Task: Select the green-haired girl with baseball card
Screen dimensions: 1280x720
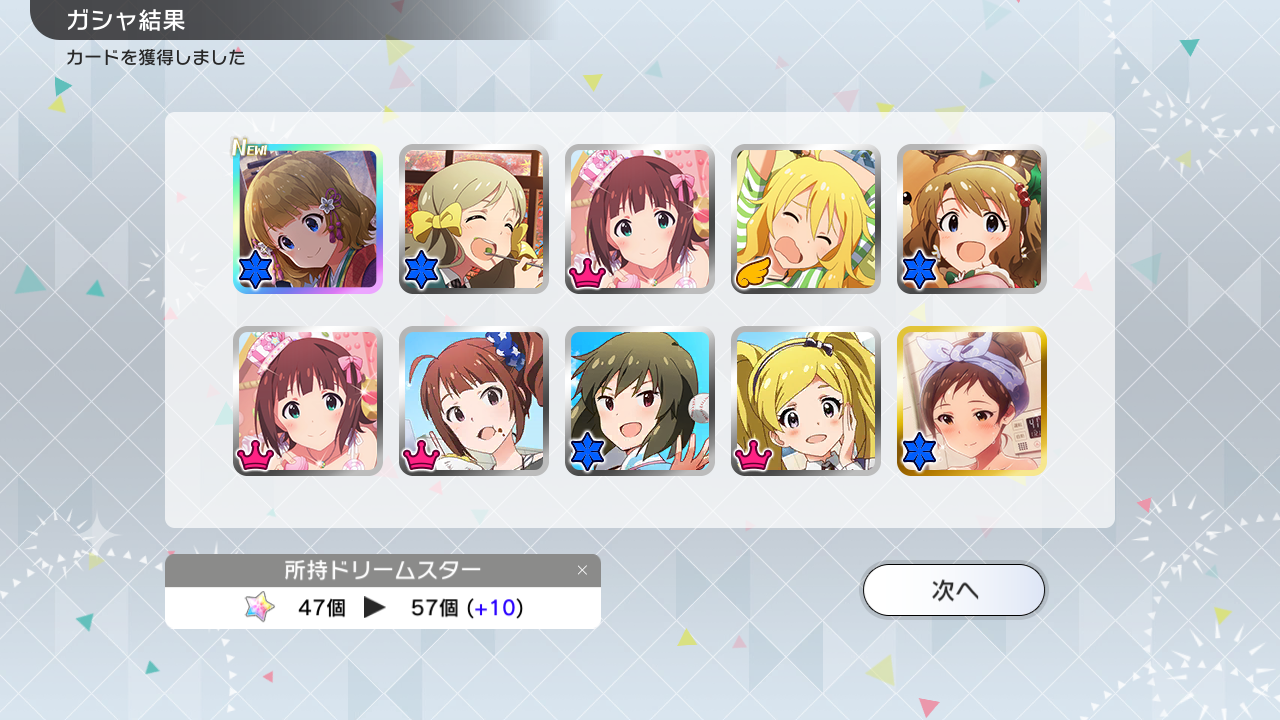Action: [x=640, y=401]
